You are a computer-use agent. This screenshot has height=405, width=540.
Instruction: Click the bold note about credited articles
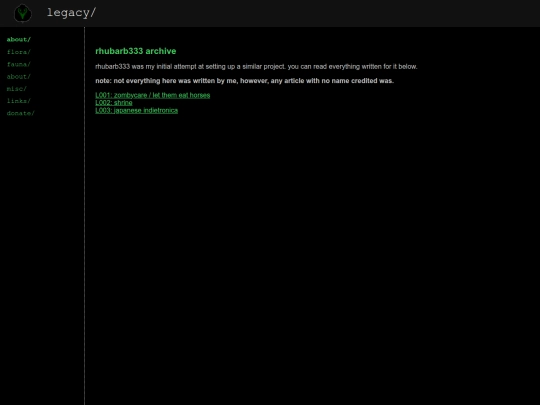tap(245, 81)
